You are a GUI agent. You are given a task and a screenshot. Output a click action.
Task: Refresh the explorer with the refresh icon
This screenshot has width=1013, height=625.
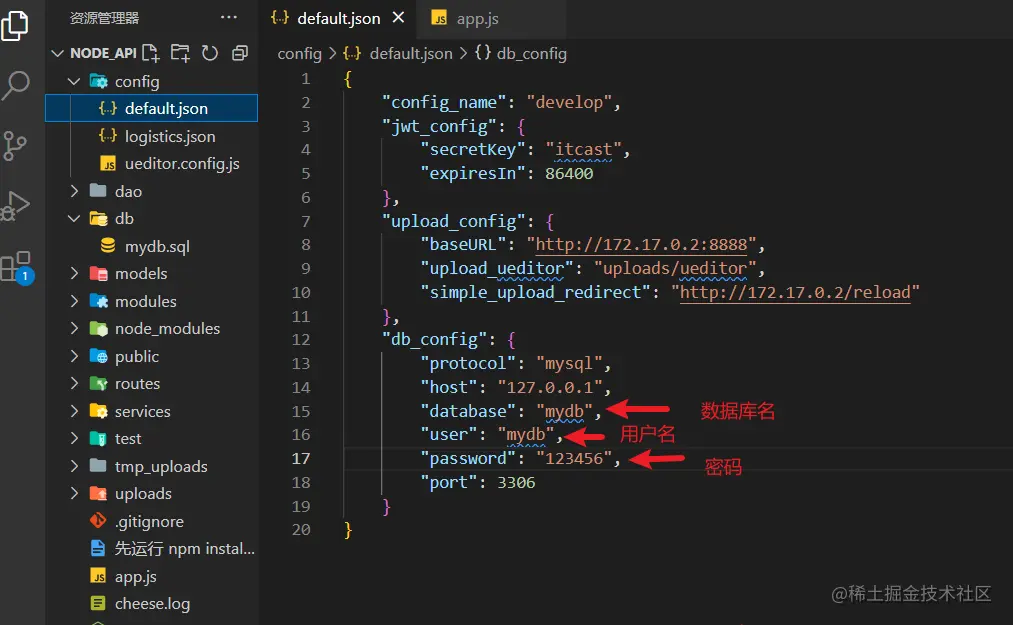pos(210,53)
